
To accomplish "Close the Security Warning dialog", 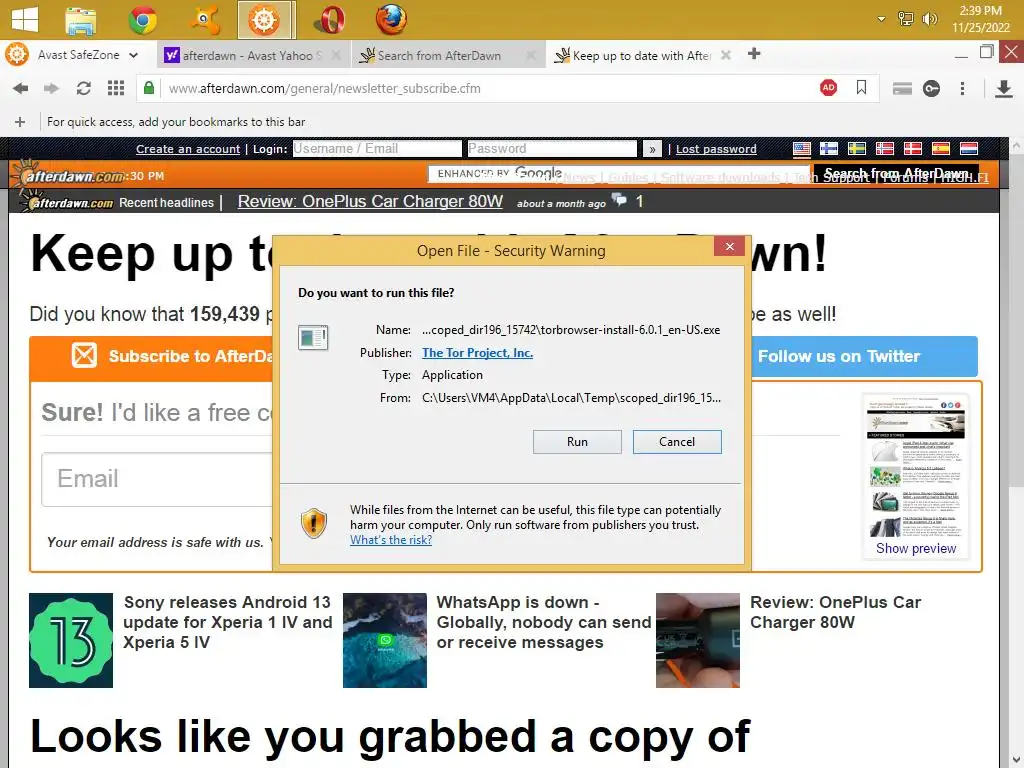I will (x=729, y=246).
